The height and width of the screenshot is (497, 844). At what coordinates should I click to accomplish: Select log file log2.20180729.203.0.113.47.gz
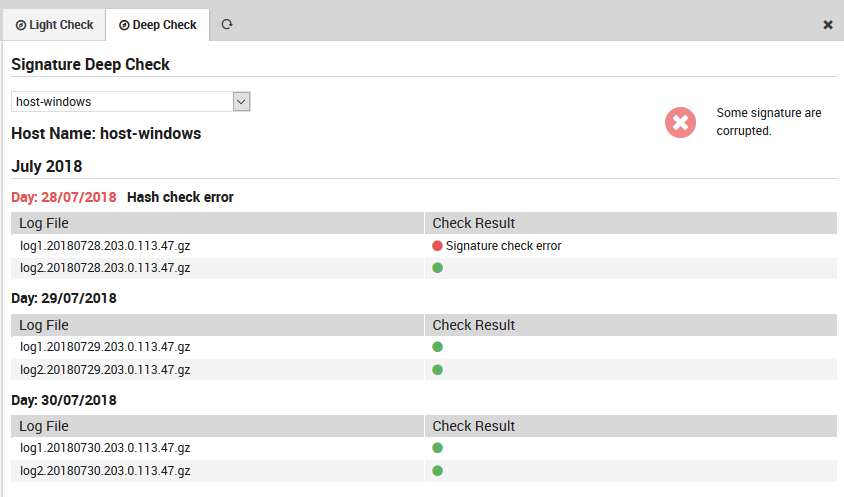pyautogui.click(x=105, y=369)
